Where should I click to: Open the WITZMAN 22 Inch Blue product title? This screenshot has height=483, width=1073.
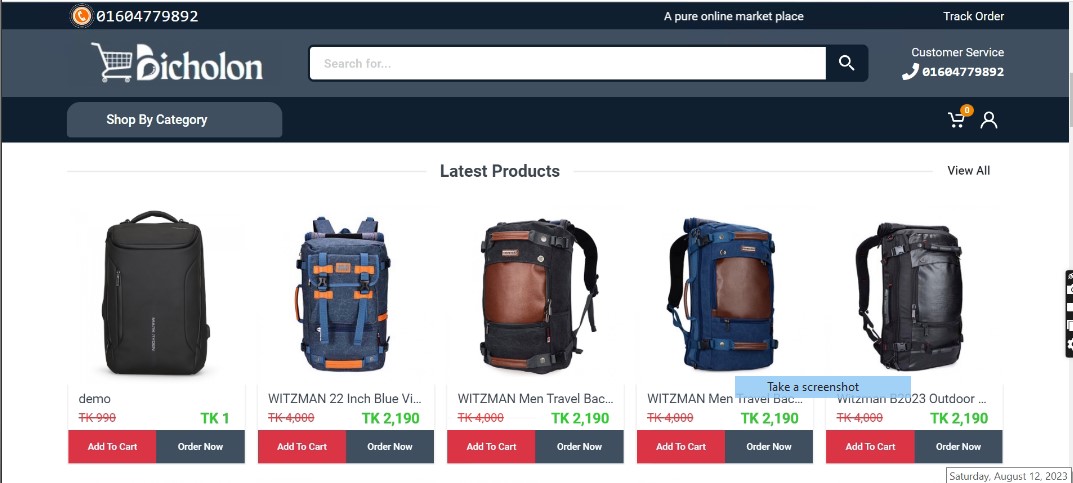pos(344,398)
